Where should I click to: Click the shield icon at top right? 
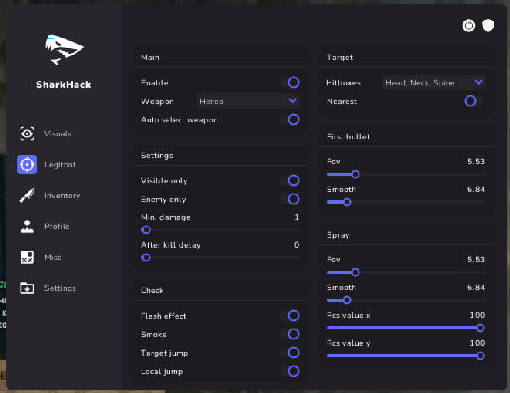(488, 25)
